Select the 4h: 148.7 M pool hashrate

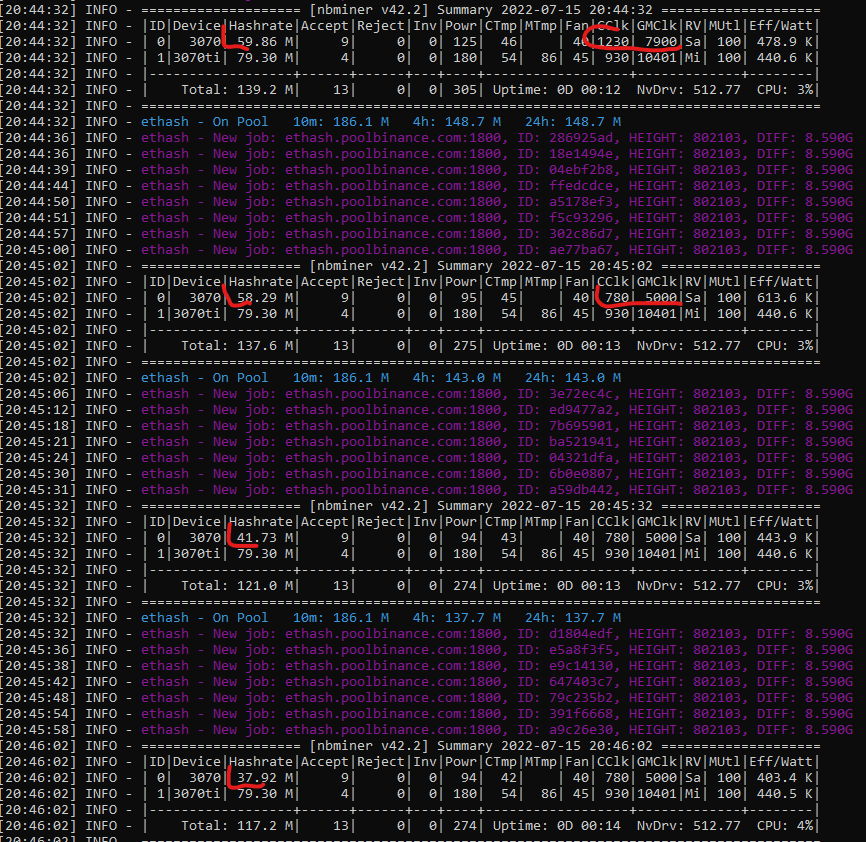tap(457, 122)
